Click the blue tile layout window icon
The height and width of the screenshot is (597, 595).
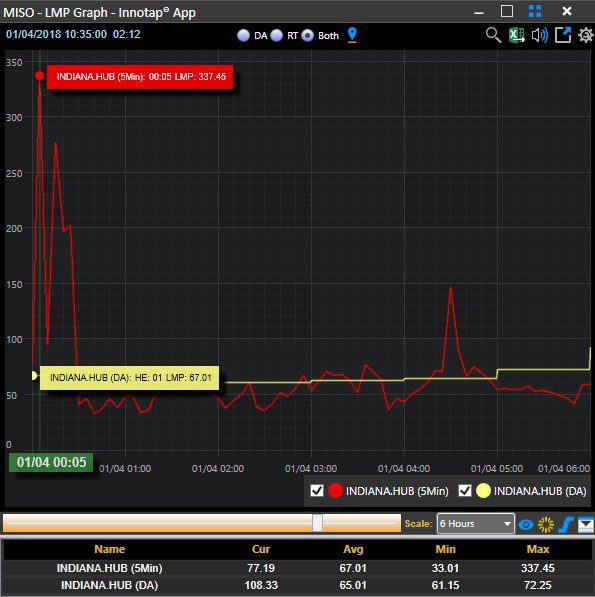[535, 11]
